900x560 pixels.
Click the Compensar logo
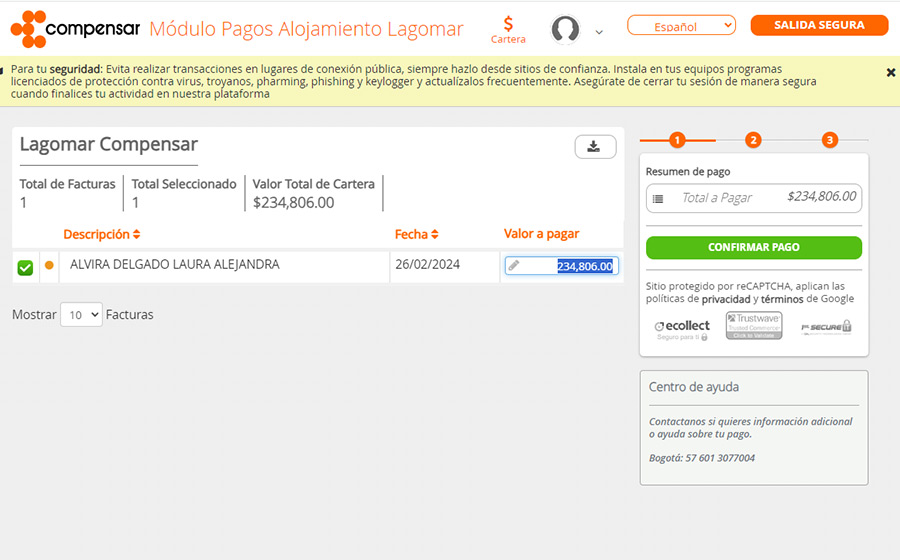(75, 29)
